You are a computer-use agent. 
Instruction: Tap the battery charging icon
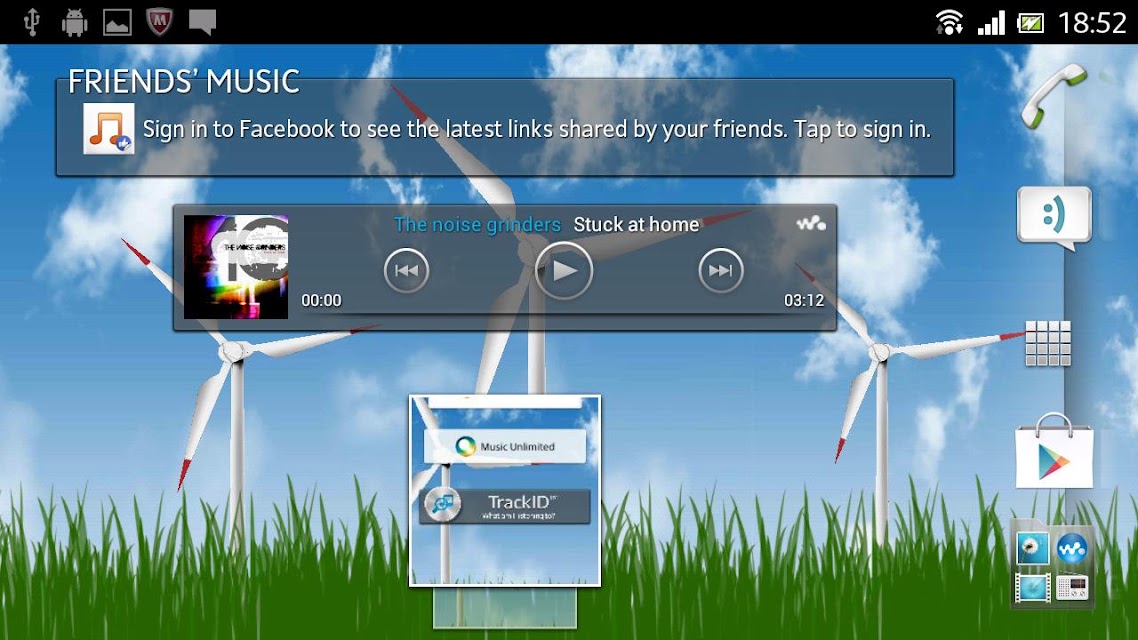(x=1031, y=23)
